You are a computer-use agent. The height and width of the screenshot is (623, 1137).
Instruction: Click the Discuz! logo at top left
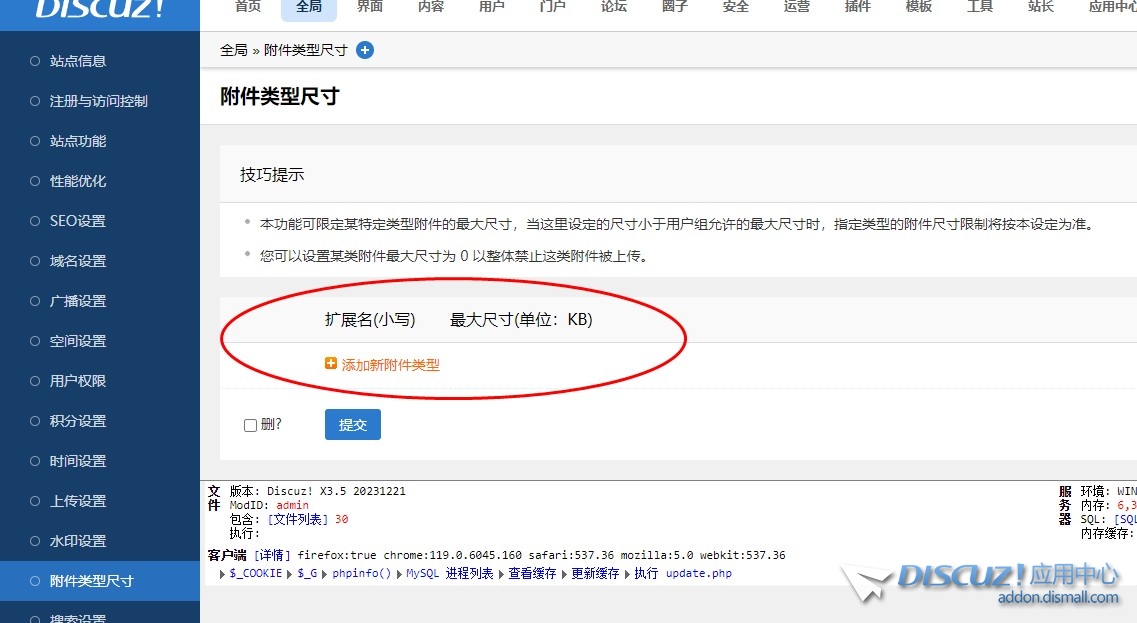coord(100,9)
